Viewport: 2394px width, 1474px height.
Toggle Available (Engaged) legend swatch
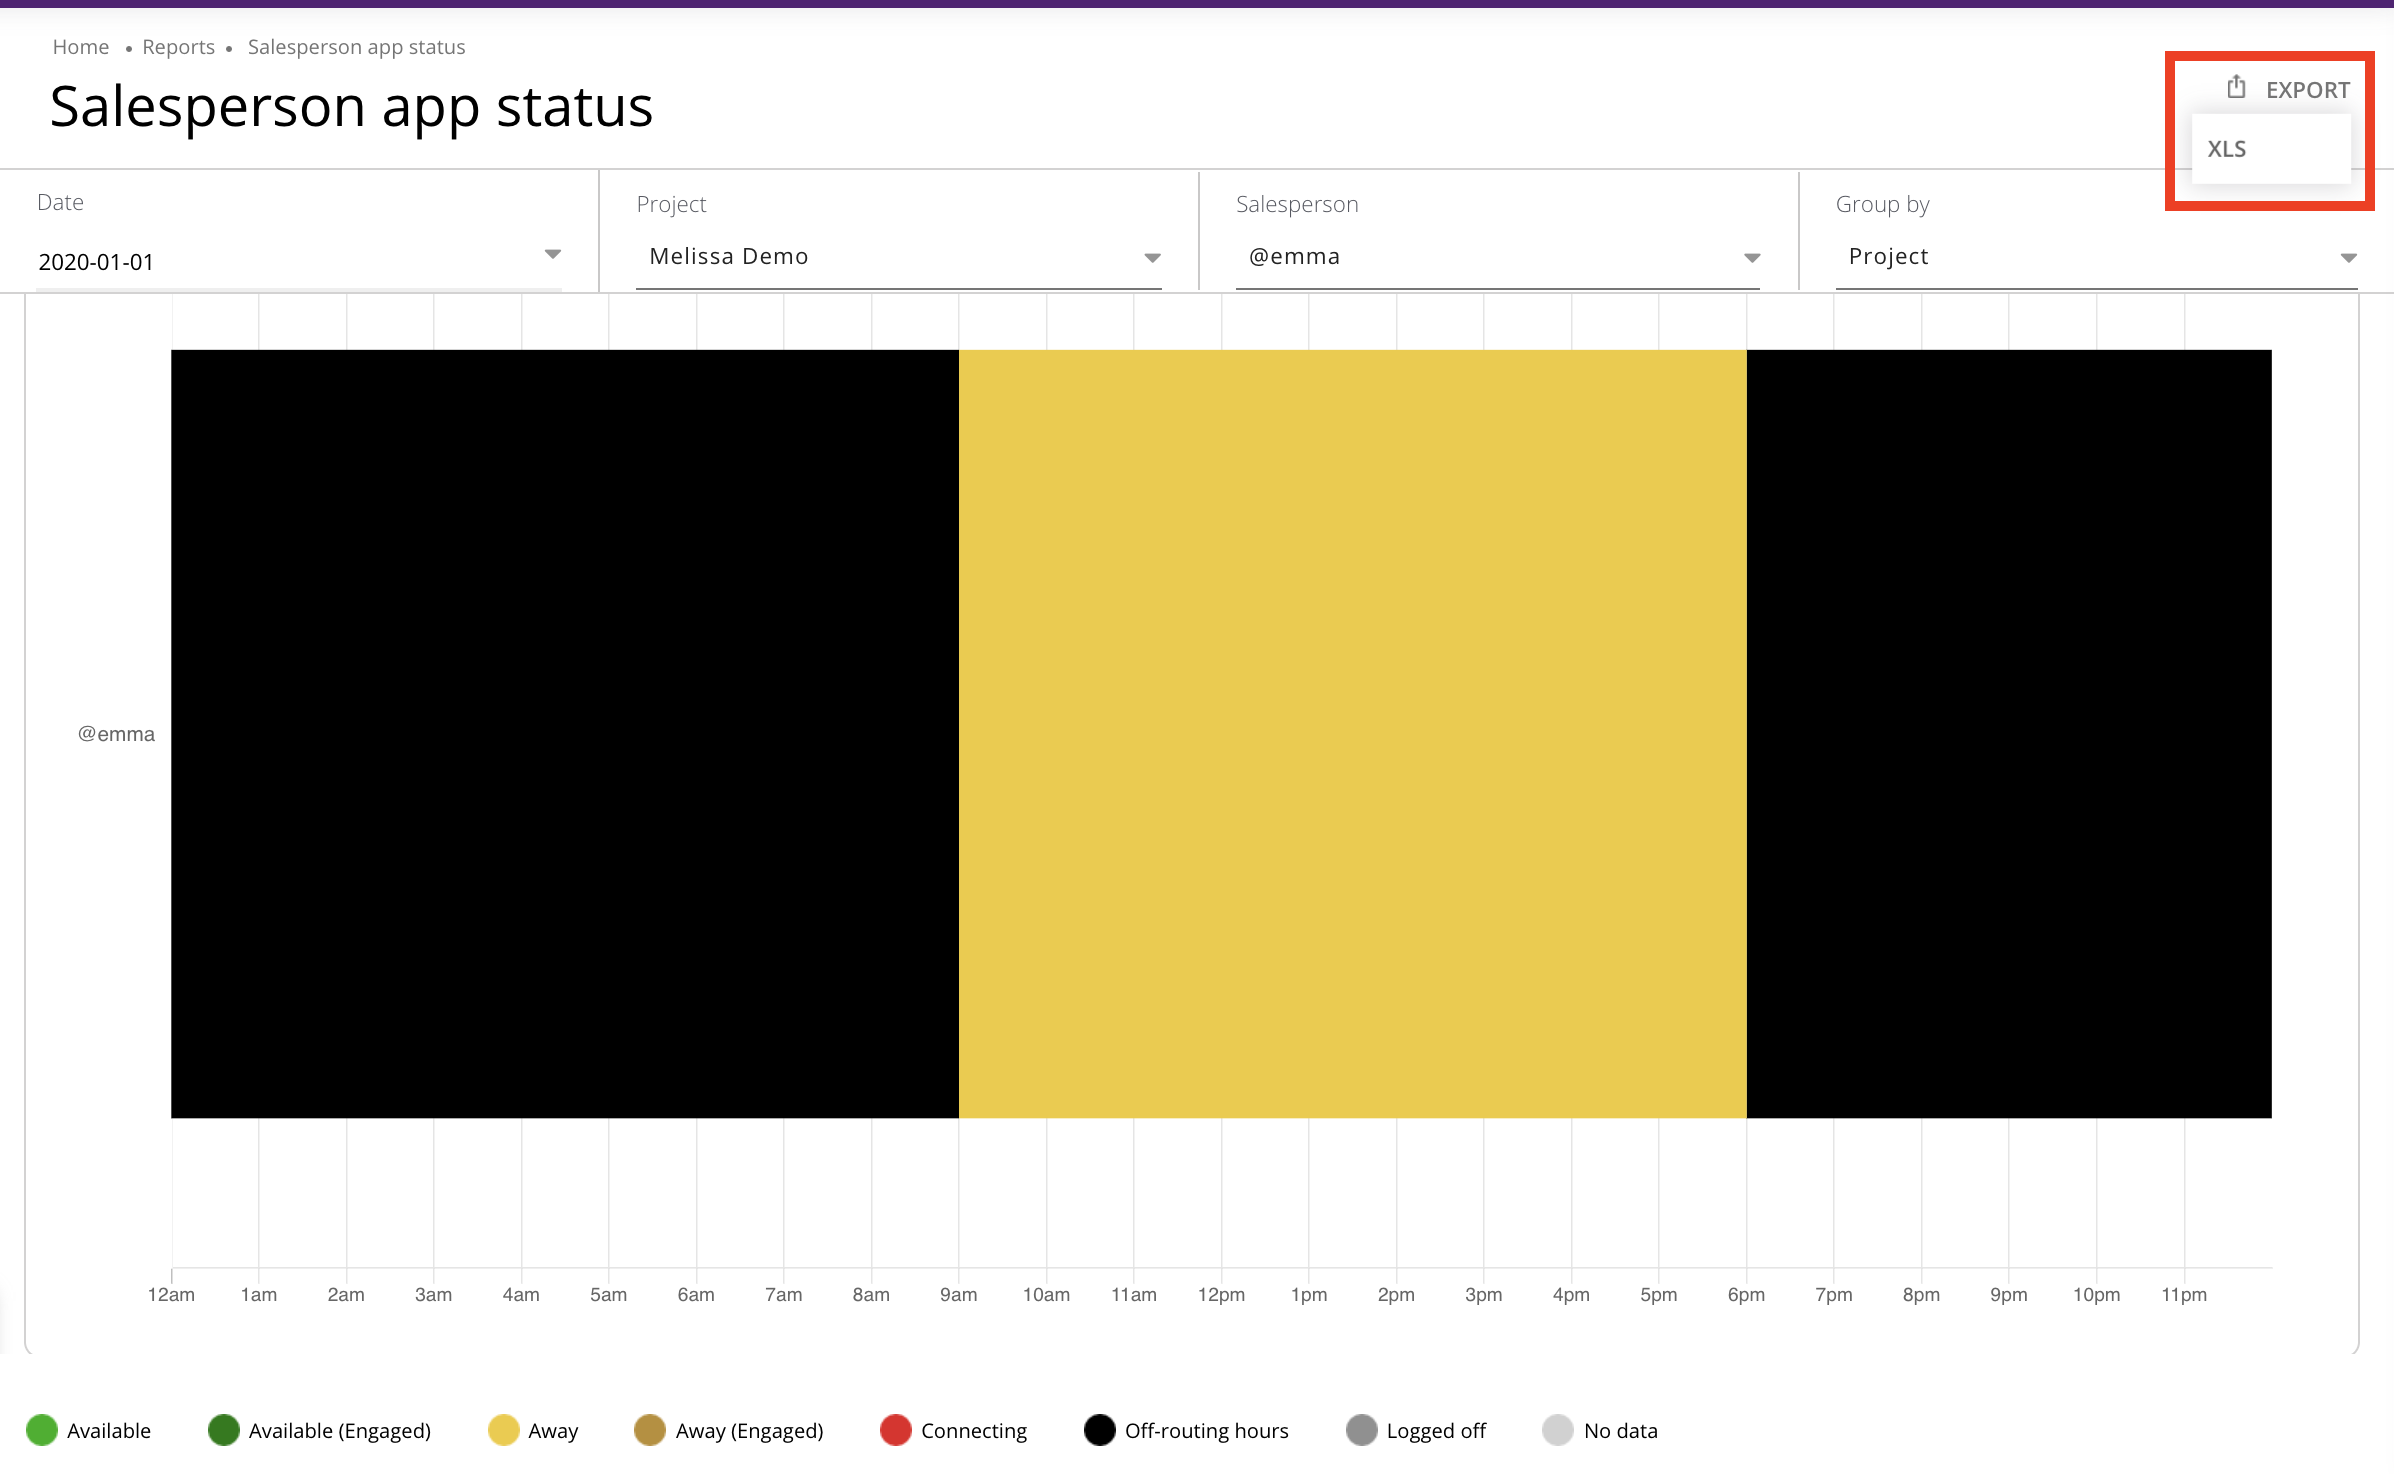pyautogui.click(x=224, y=1430)
